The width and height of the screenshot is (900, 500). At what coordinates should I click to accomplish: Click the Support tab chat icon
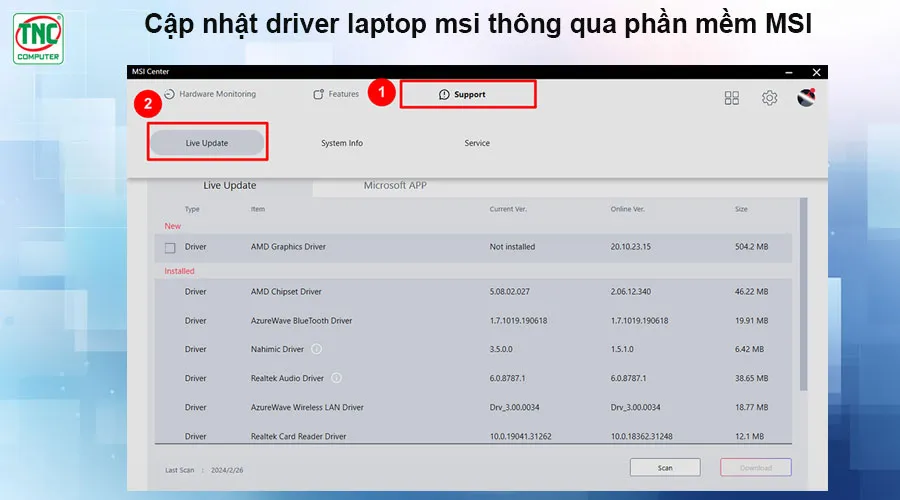[444, 95]
